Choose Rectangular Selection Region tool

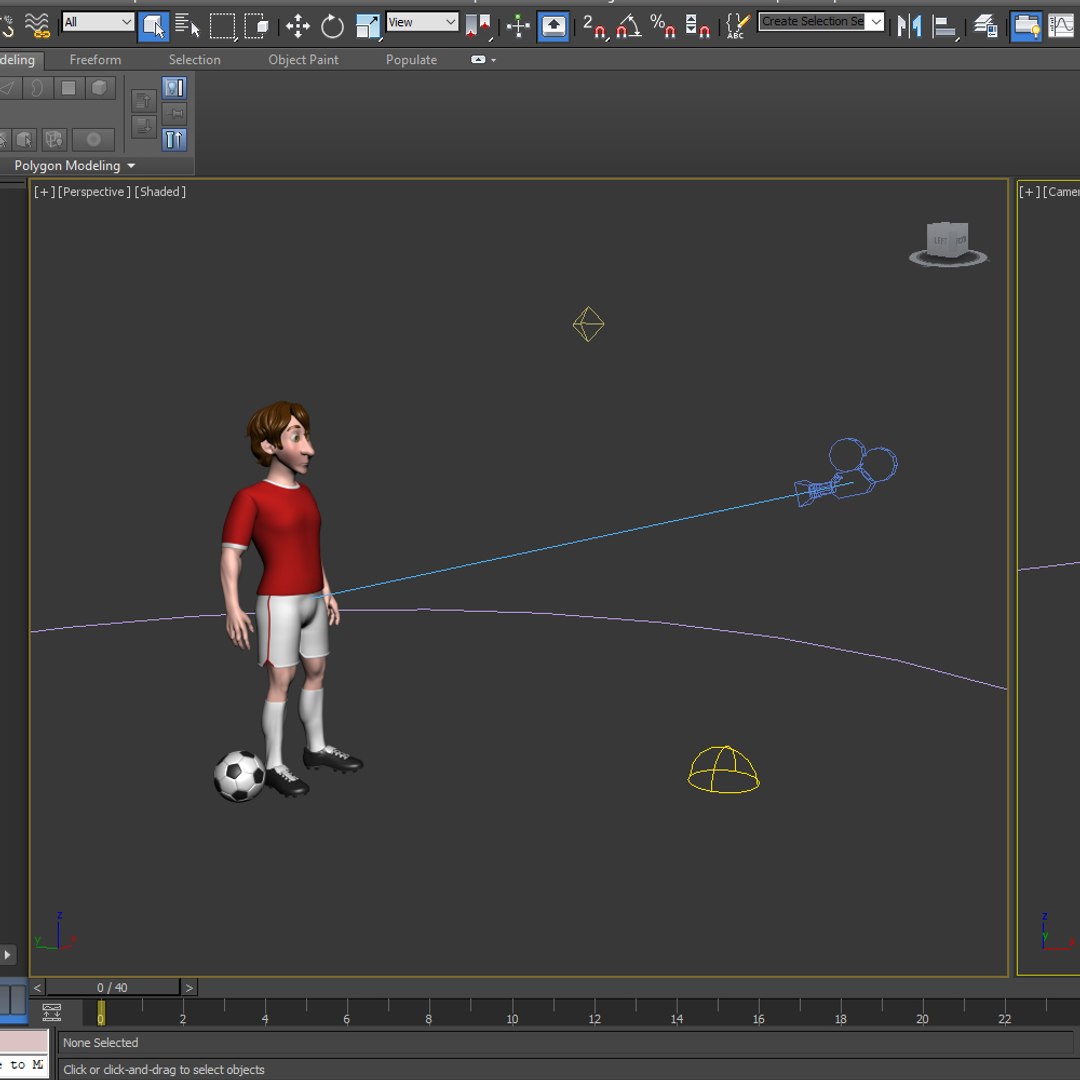tap(222, 26)
